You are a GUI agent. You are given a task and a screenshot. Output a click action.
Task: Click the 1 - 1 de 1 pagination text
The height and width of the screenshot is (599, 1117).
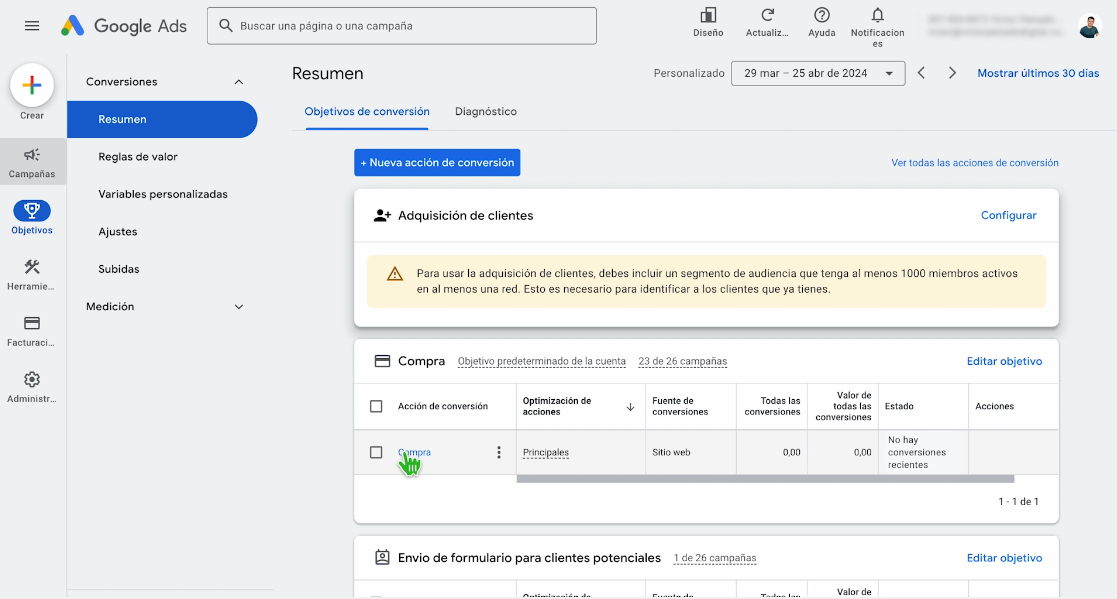(1019, 501)
